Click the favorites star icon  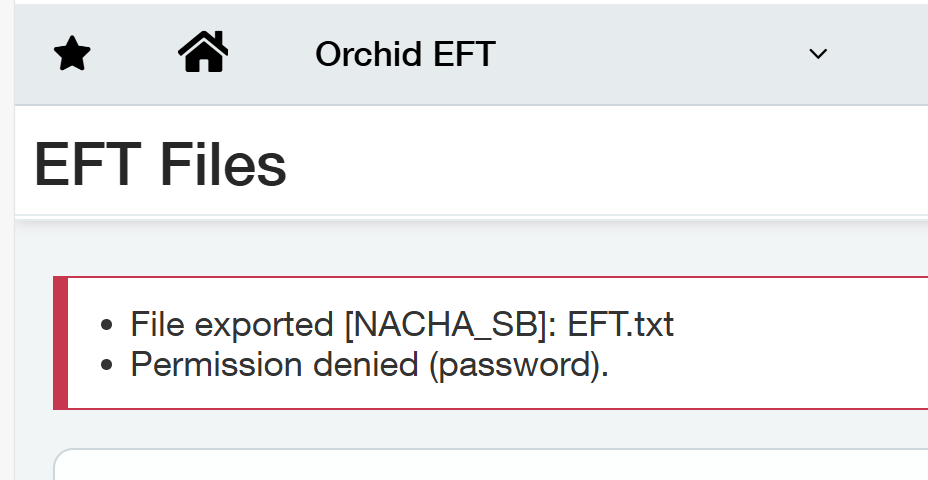coord(72,54)
